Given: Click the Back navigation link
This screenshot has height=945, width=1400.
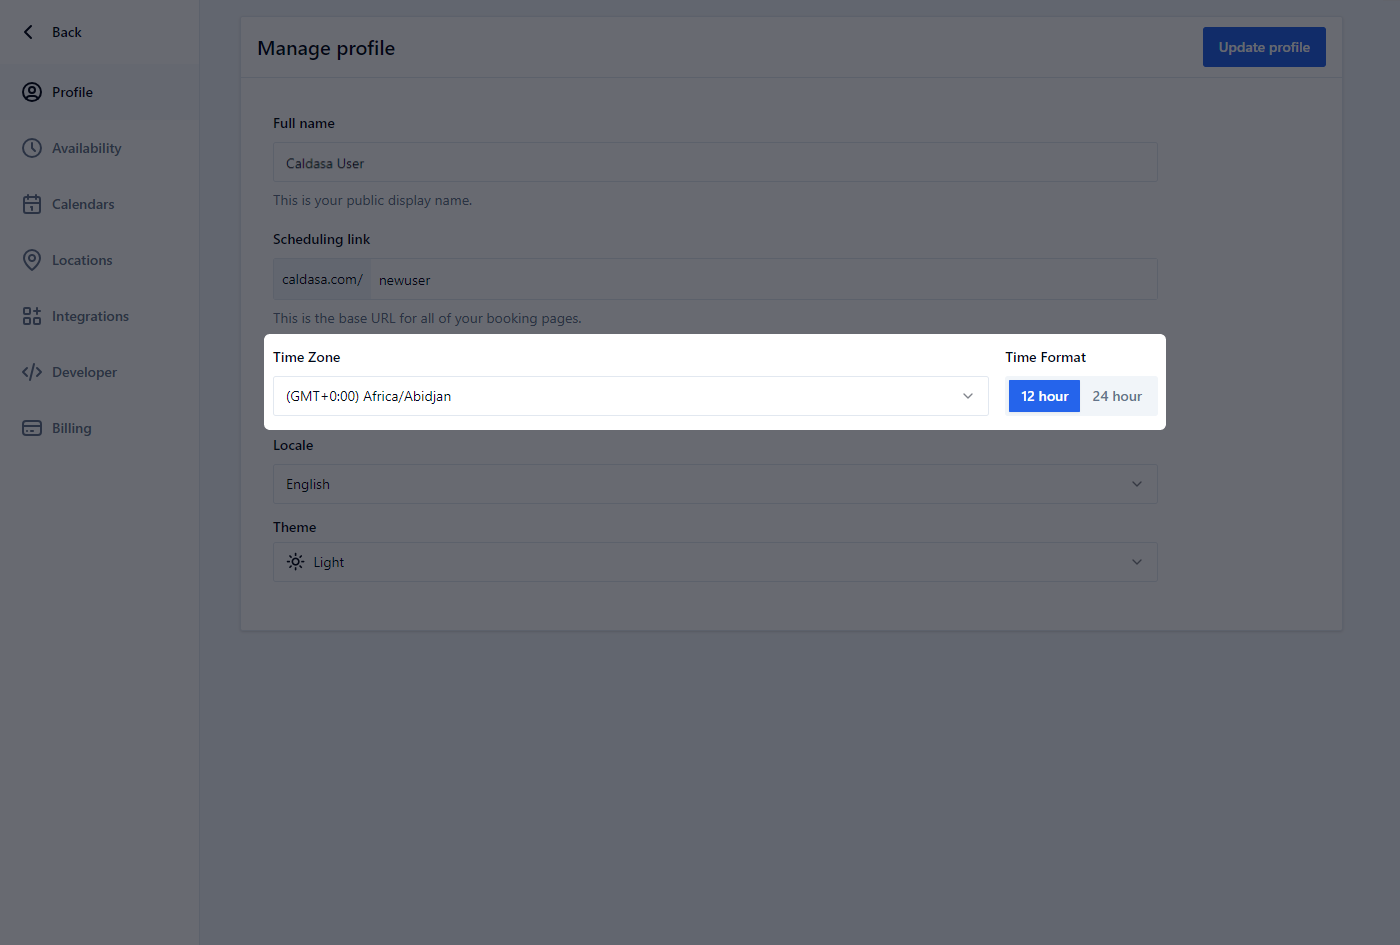Looking at the screenshot, I should (x=52, y=31).
